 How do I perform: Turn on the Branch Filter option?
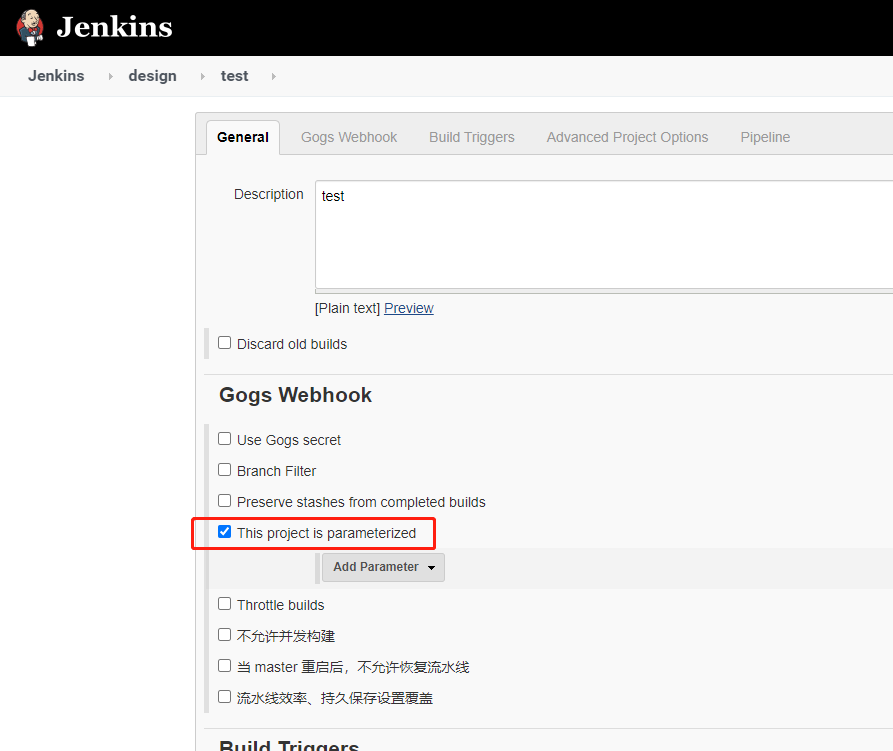click(x=224, y=470)
